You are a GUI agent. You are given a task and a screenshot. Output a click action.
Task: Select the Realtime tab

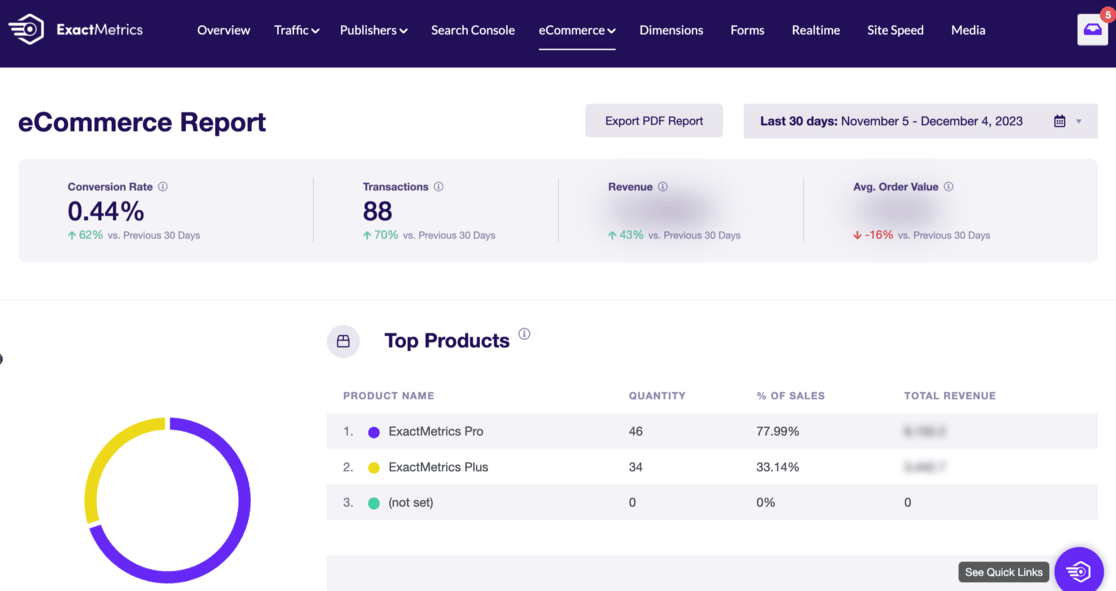(x=816, y=30)
